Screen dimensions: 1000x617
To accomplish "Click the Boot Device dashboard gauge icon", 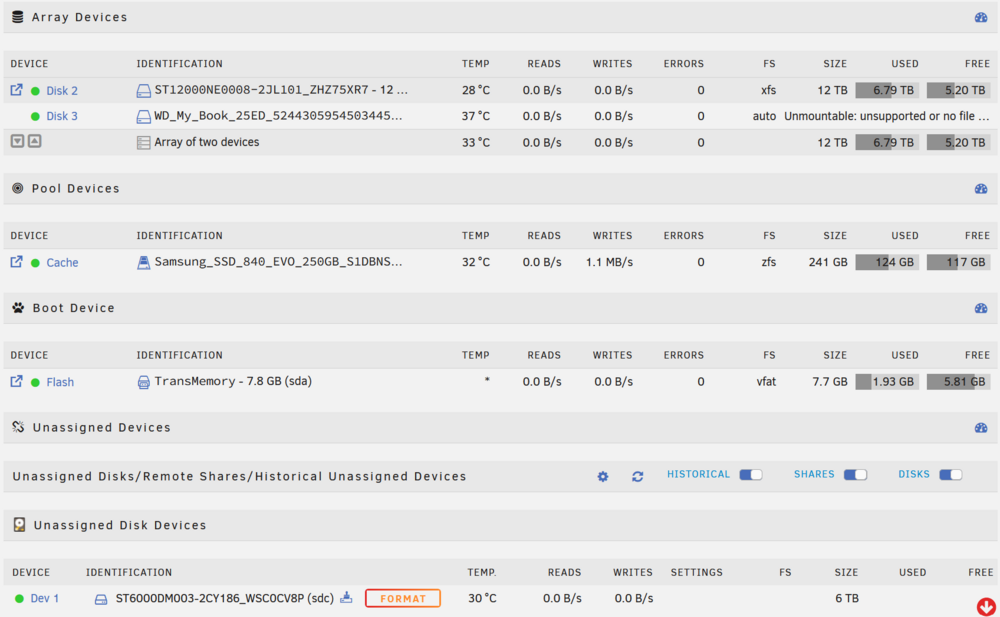I will coord(981,308).
